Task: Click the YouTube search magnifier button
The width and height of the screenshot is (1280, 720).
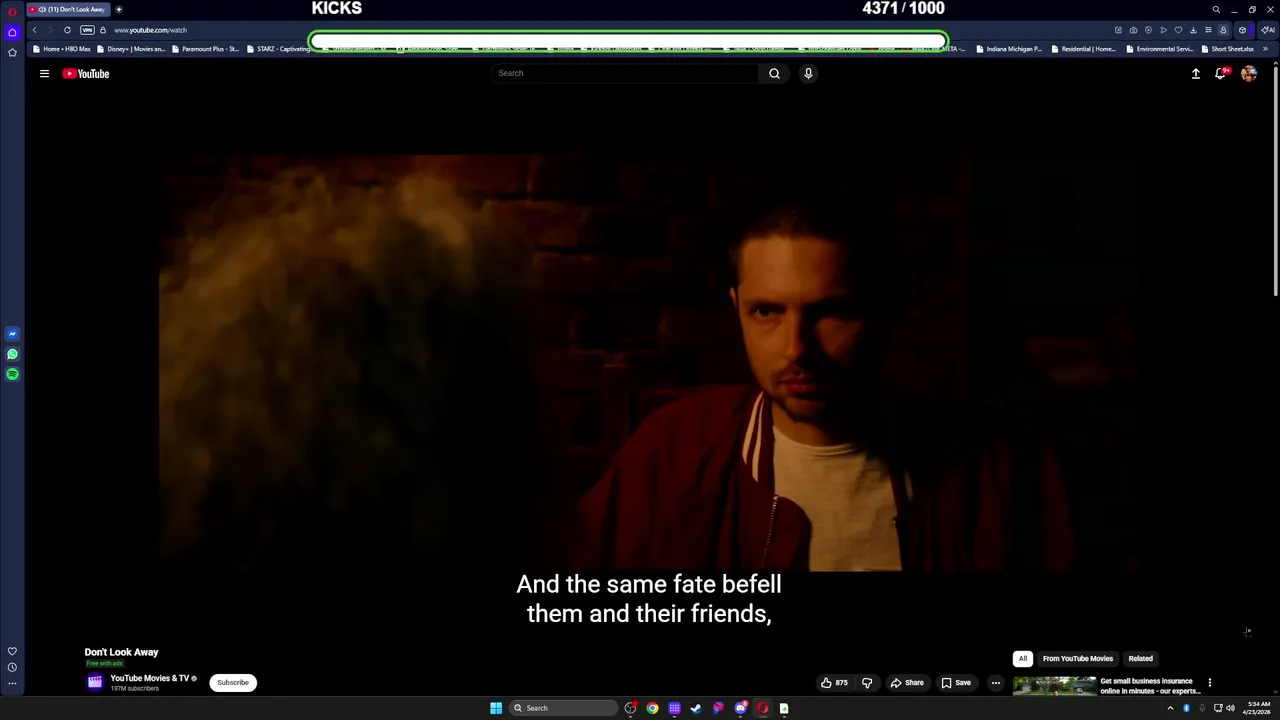Action: point(774,73)
